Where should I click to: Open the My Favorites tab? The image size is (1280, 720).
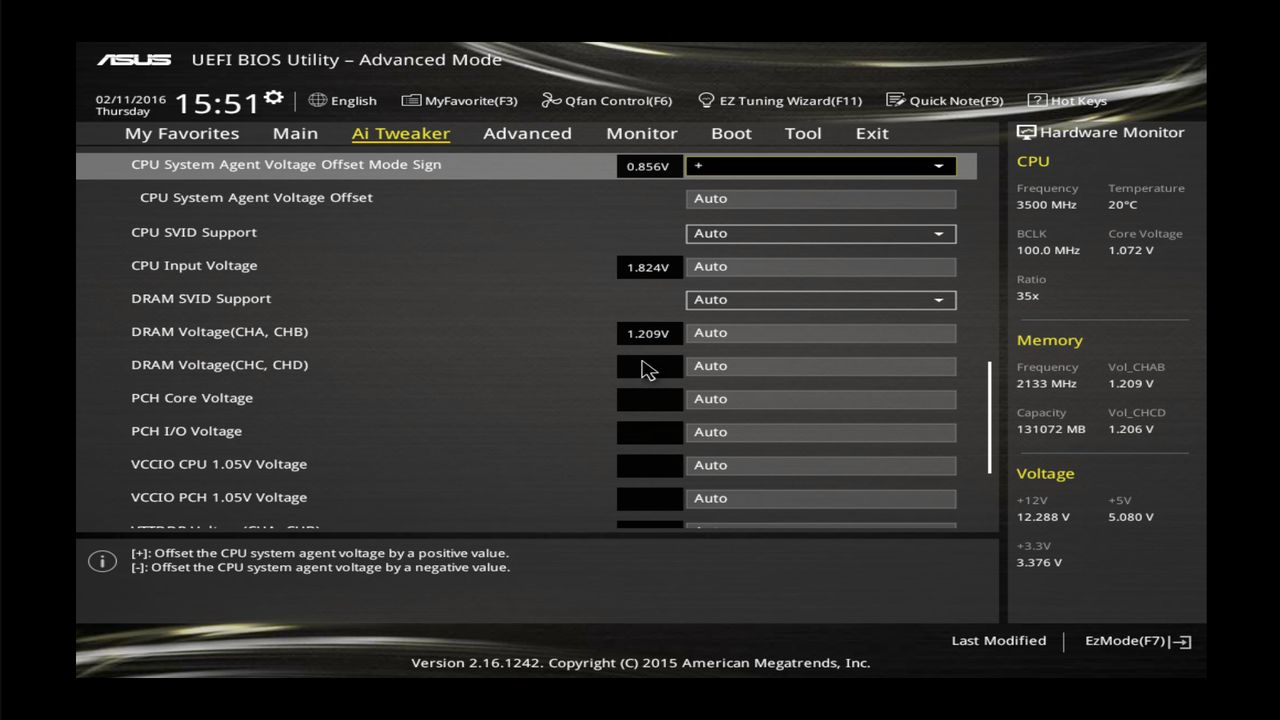(x=182, y=133)
